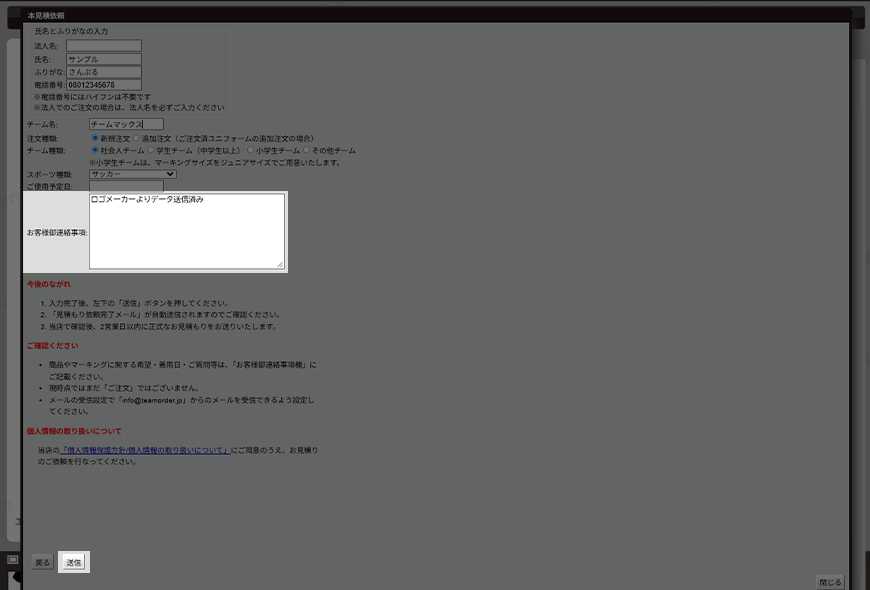Open the 個人情報保護方針 privacy policy link

pos(145,450)
